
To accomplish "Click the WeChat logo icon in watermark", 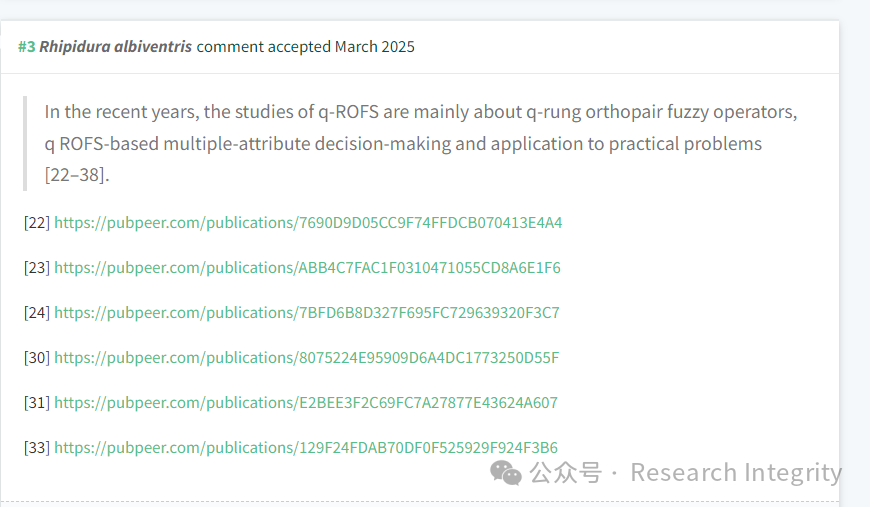I will (505, 473).
